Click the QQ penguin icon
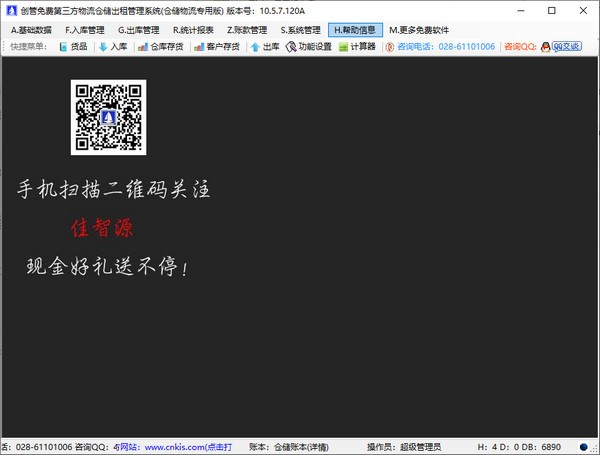 545,47
